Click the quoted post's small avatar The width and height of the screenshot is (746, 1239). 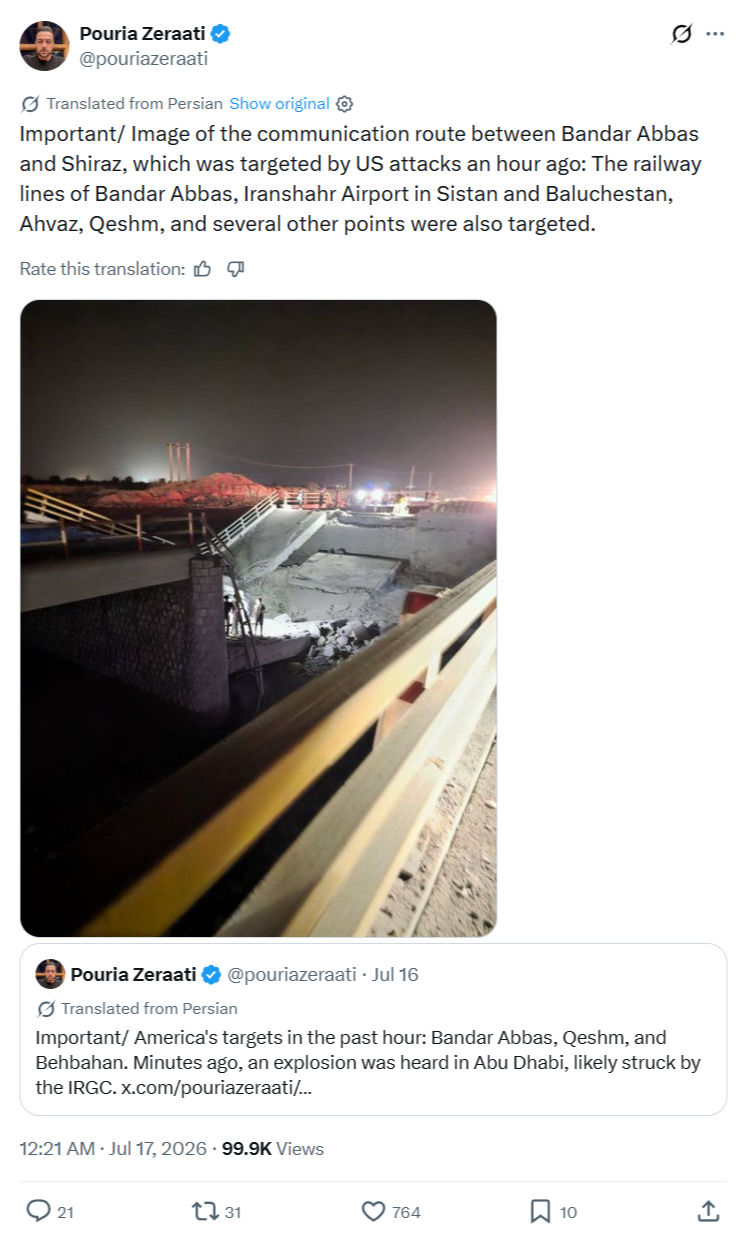coord(50,974)
